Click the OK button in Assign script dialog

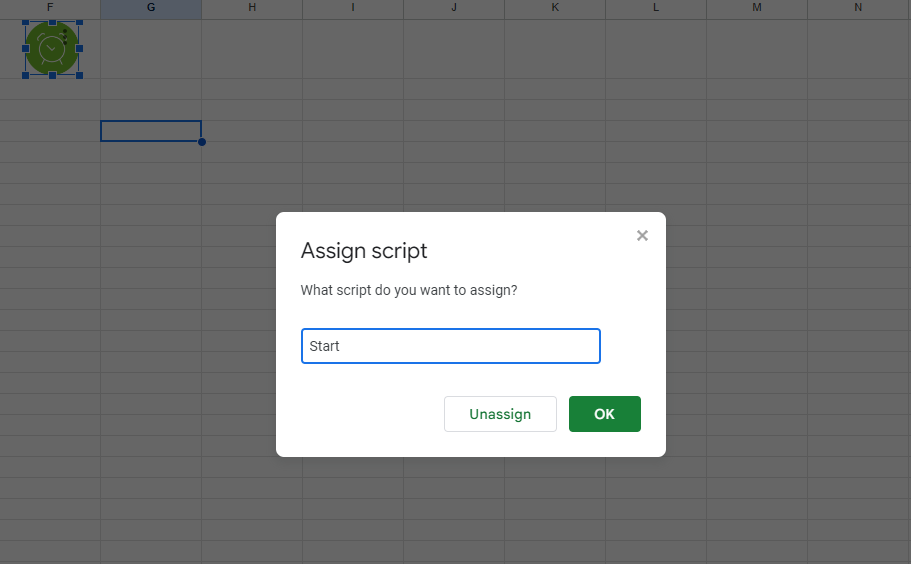click(x=604, y=414)
